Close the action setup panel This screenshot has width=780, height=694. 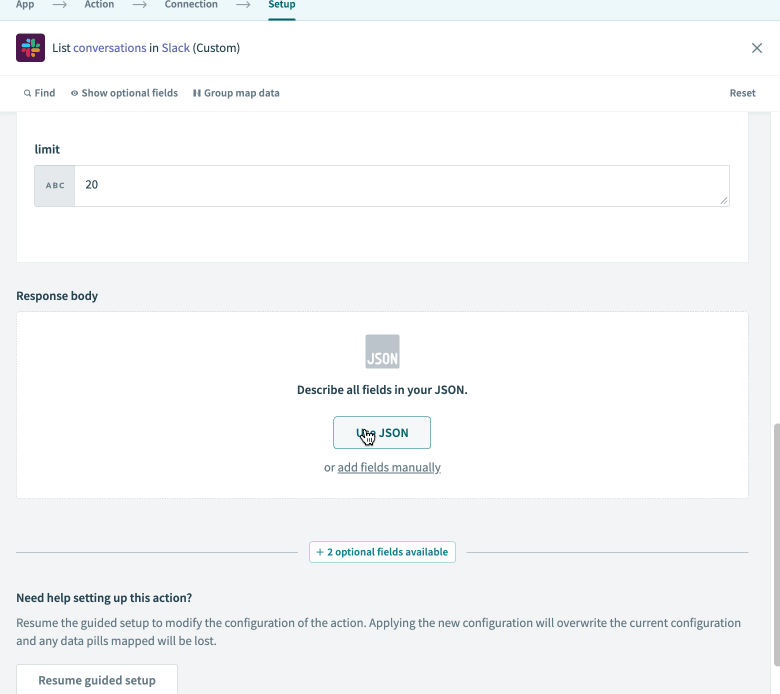[x=757, y=48]
